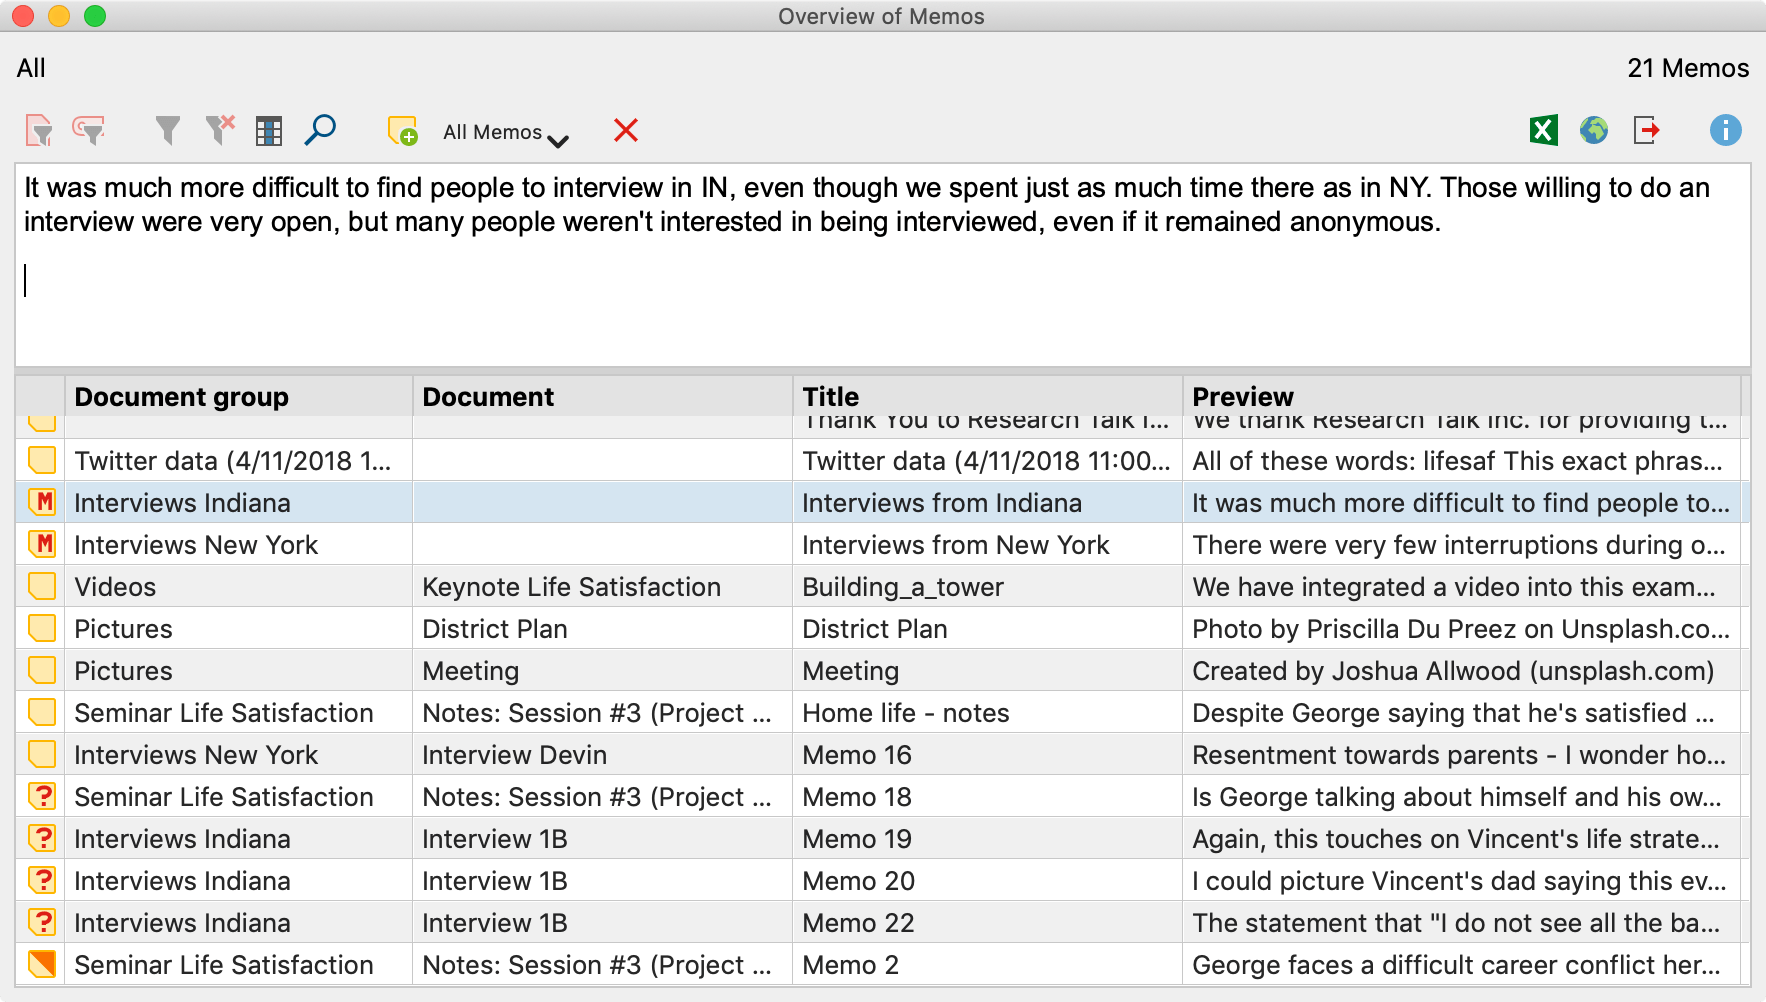The height and width of the screenshot is (1002, 1766).
Task: Sort by Title column header
Action: [988, 397]
